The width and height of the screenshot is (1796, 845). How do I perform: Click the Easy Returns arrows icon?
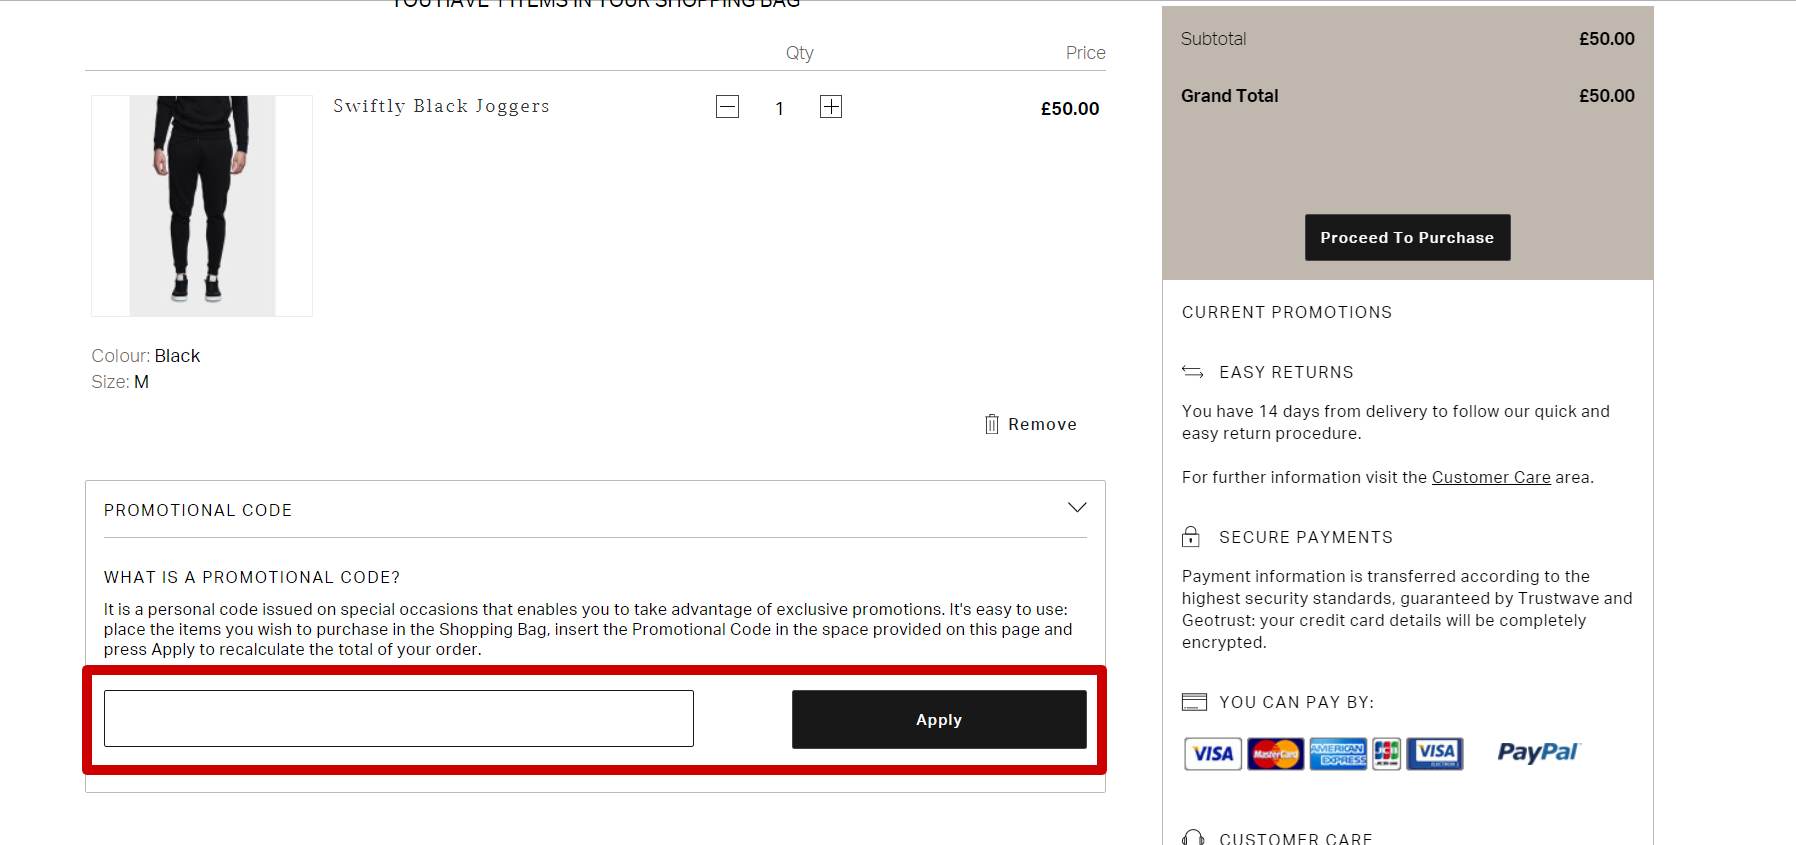coord(1192,372)
